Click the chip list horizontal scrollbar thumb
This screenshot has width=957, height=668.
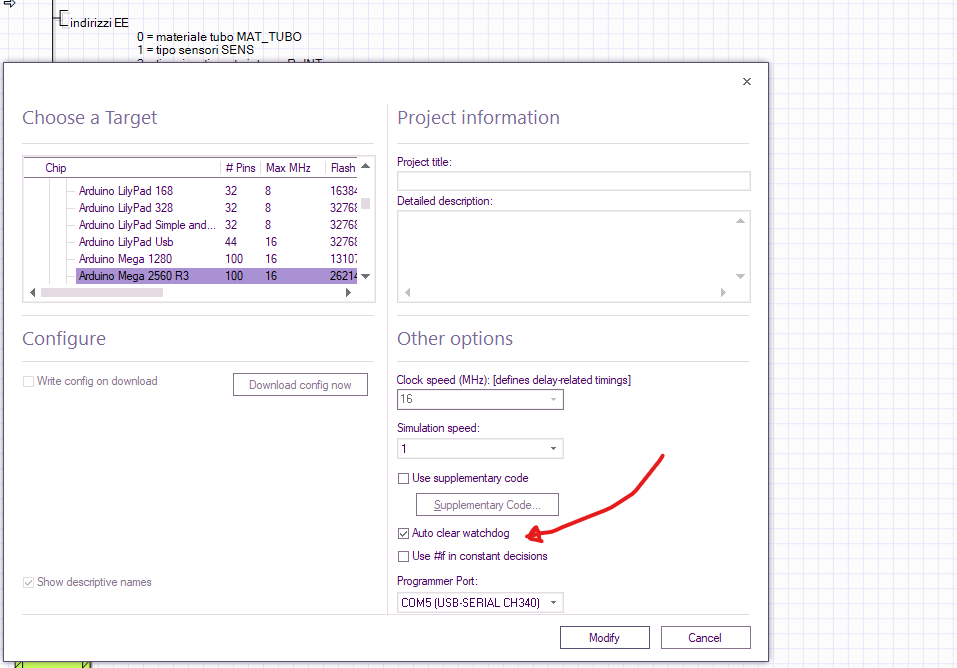pyautogui.click(x=102, y=292)
